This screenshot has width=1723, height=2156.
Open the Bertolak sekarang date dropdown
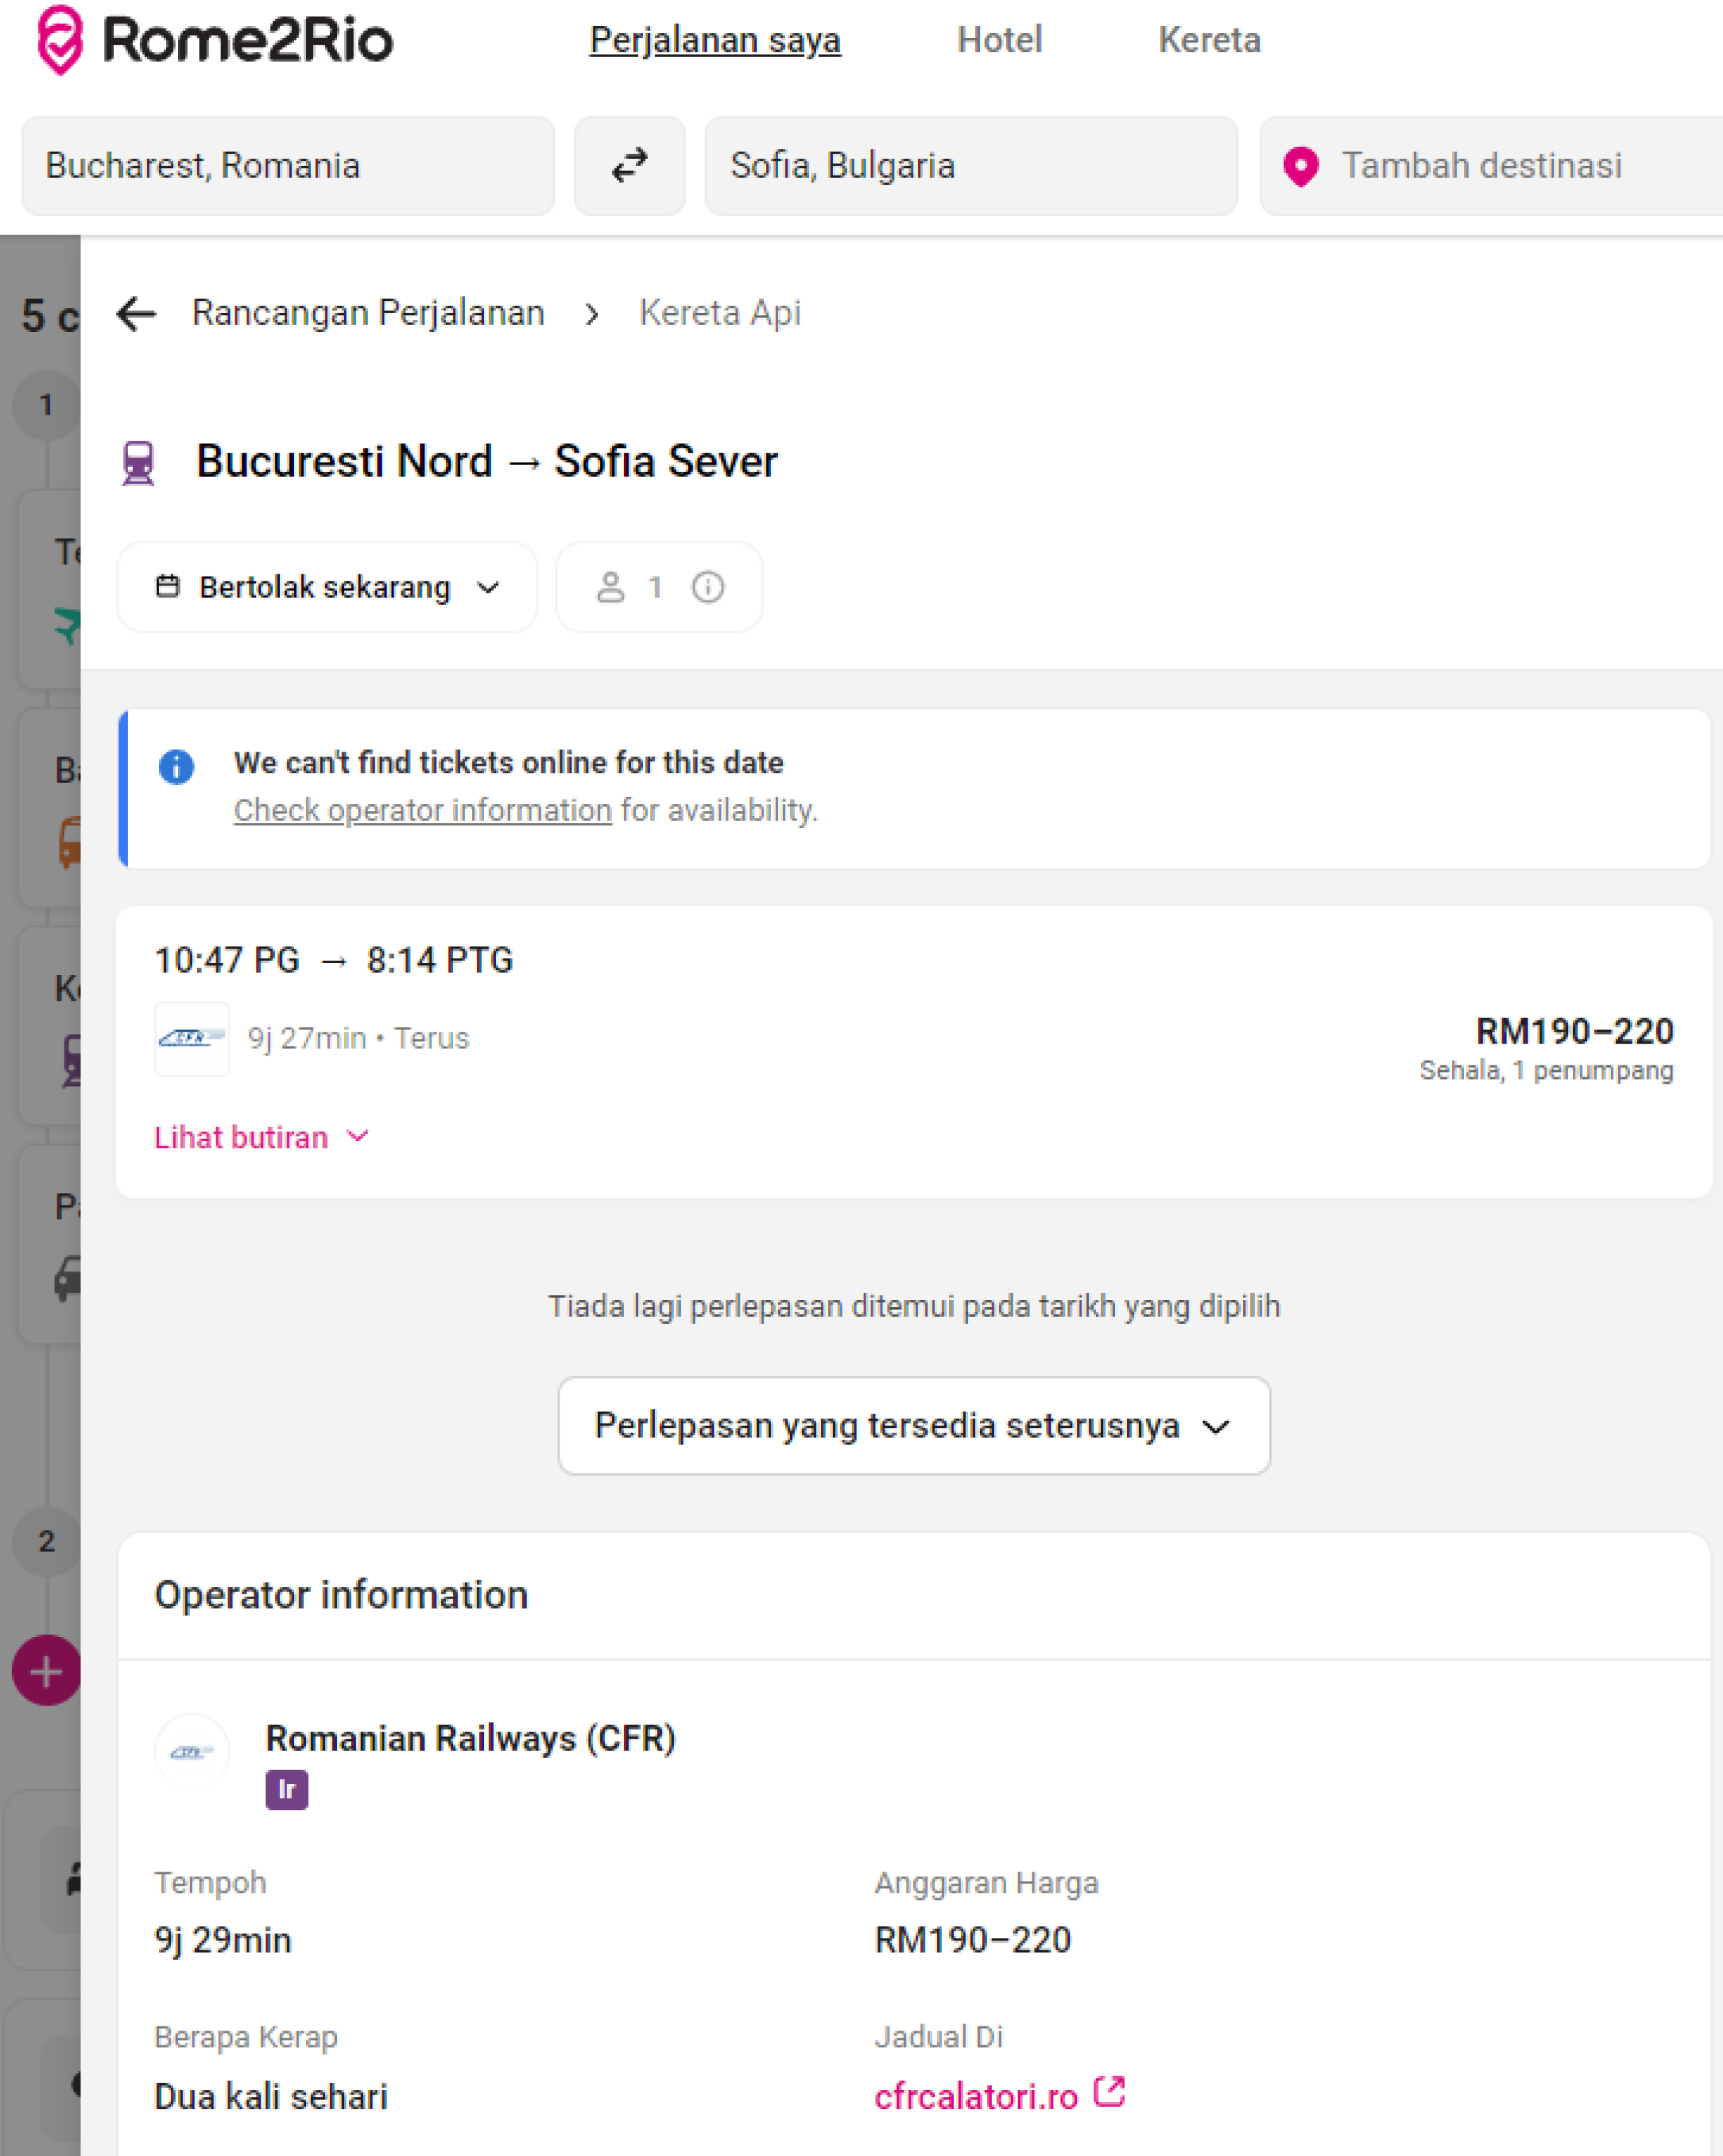326,587
